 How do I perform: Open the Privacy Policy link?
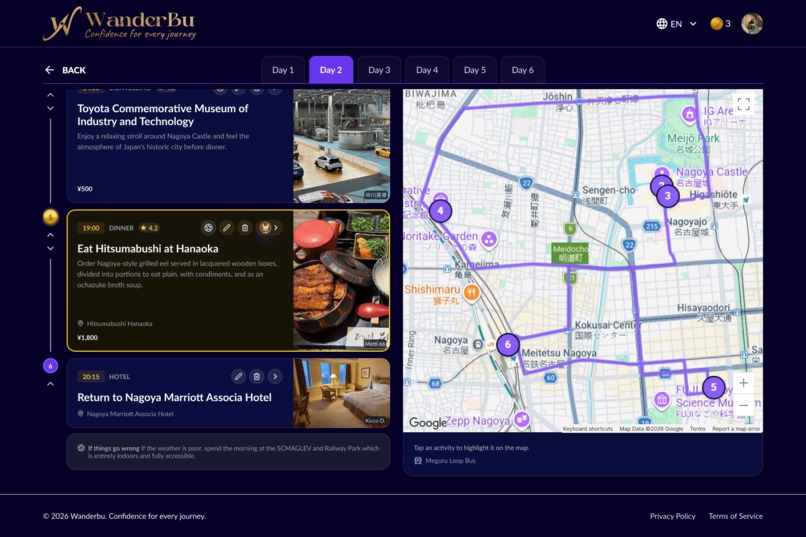coord(672,516)
